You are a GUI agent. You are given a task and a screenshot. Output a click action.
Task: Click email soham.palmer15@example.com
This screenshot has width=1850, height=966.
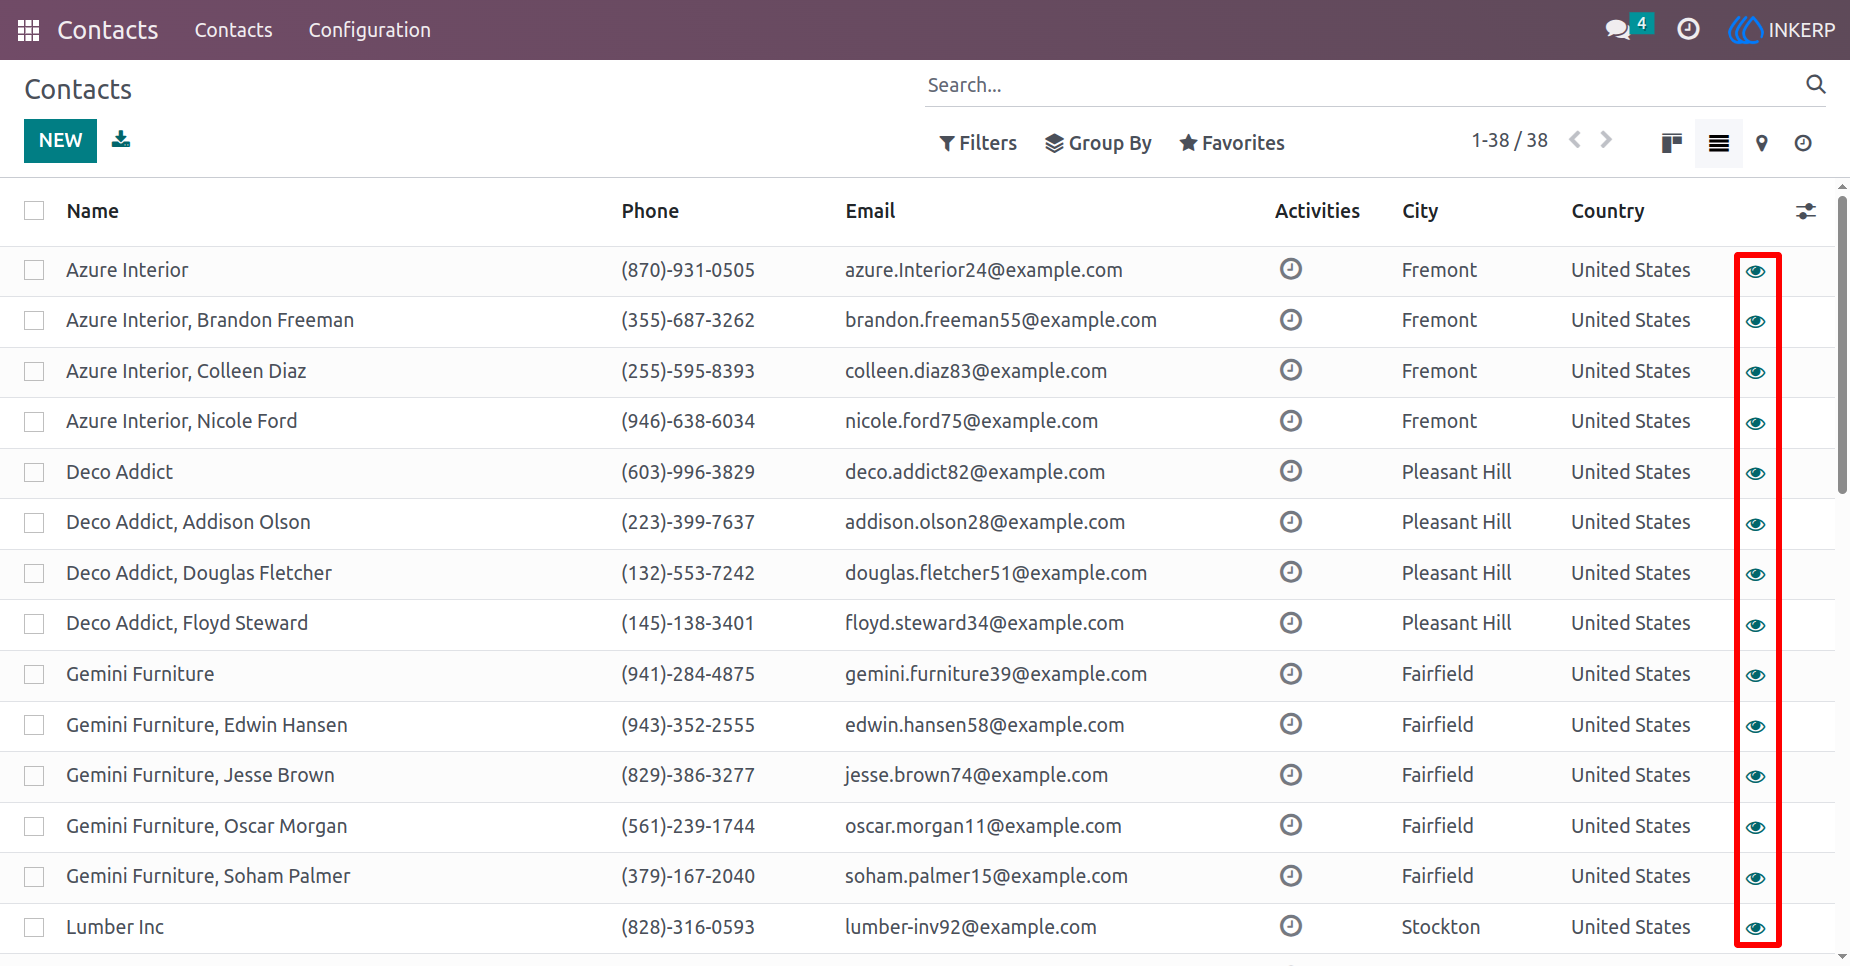pos(986,876)
